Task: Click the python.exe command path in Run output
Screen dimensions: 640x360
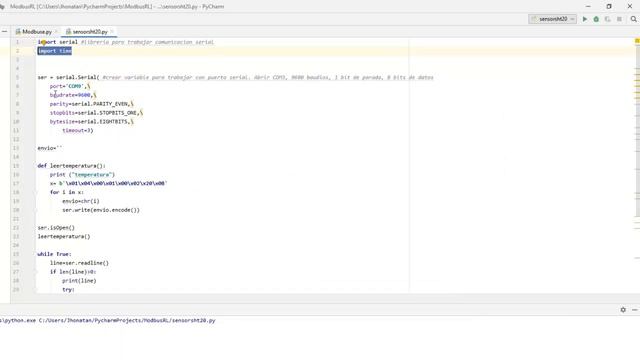Action: 108,320
